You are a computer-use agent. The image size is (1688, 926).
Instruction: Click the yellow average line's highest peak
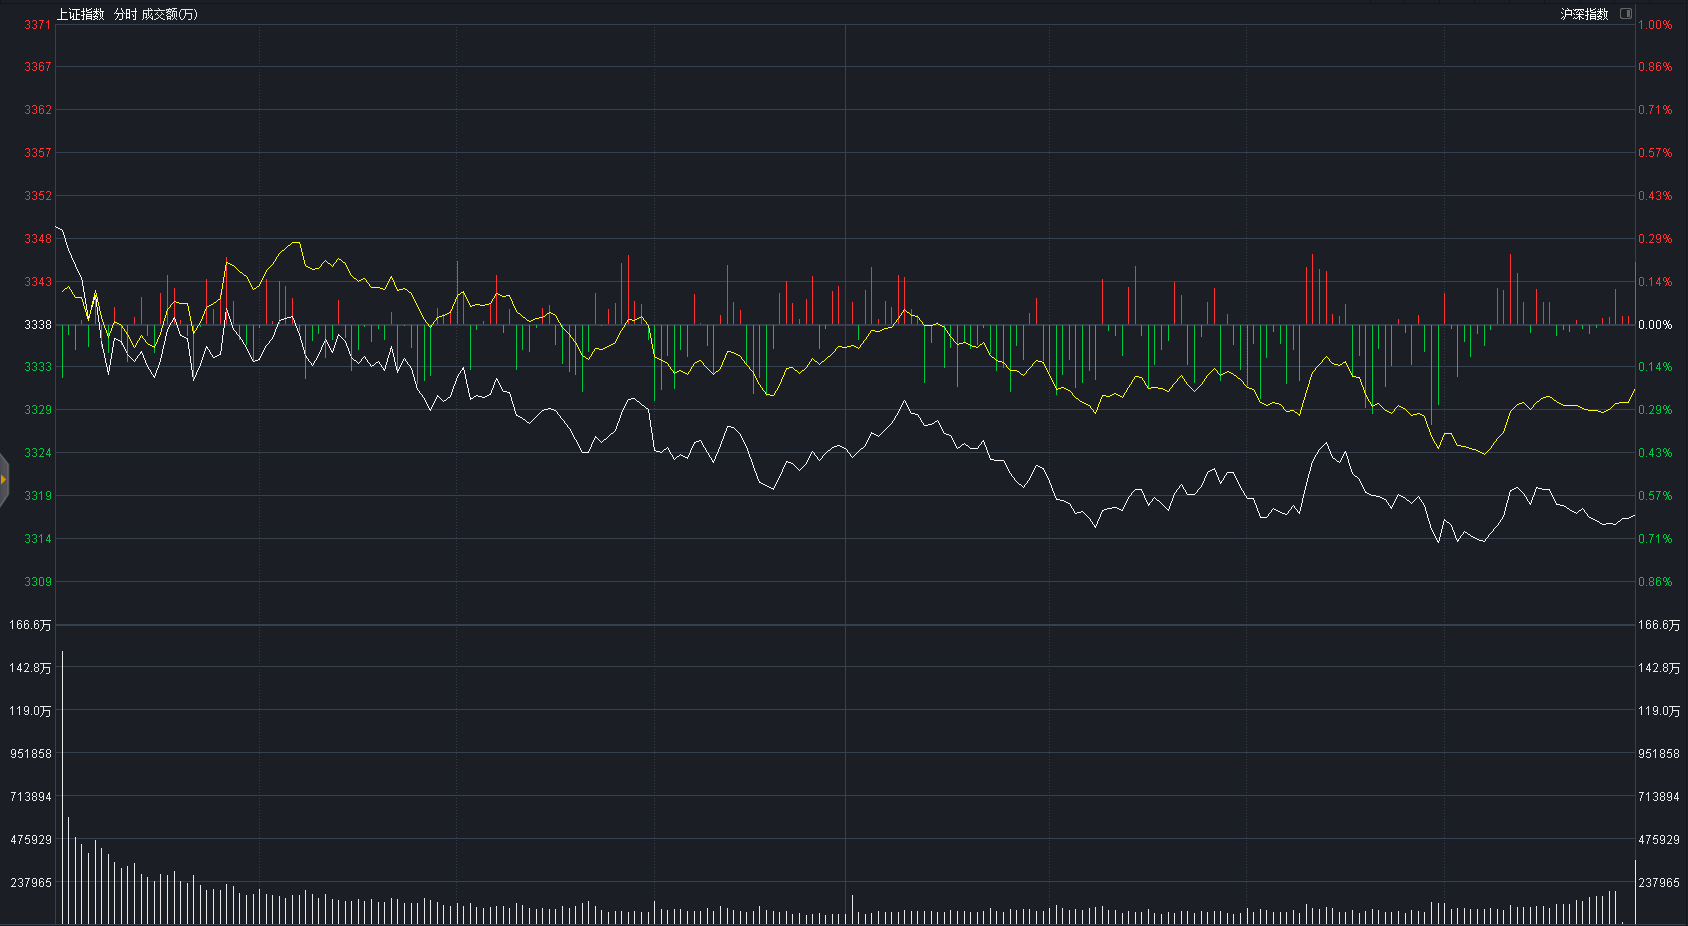(x=296, y=242)
